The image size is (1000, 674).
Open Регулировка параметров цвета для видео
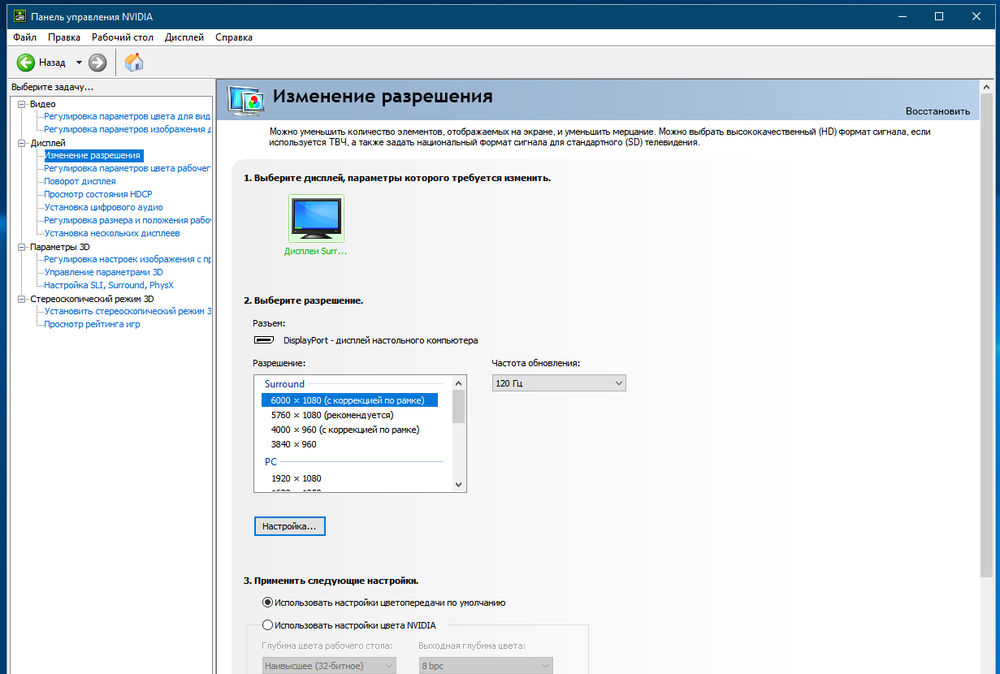click(127, 116)
